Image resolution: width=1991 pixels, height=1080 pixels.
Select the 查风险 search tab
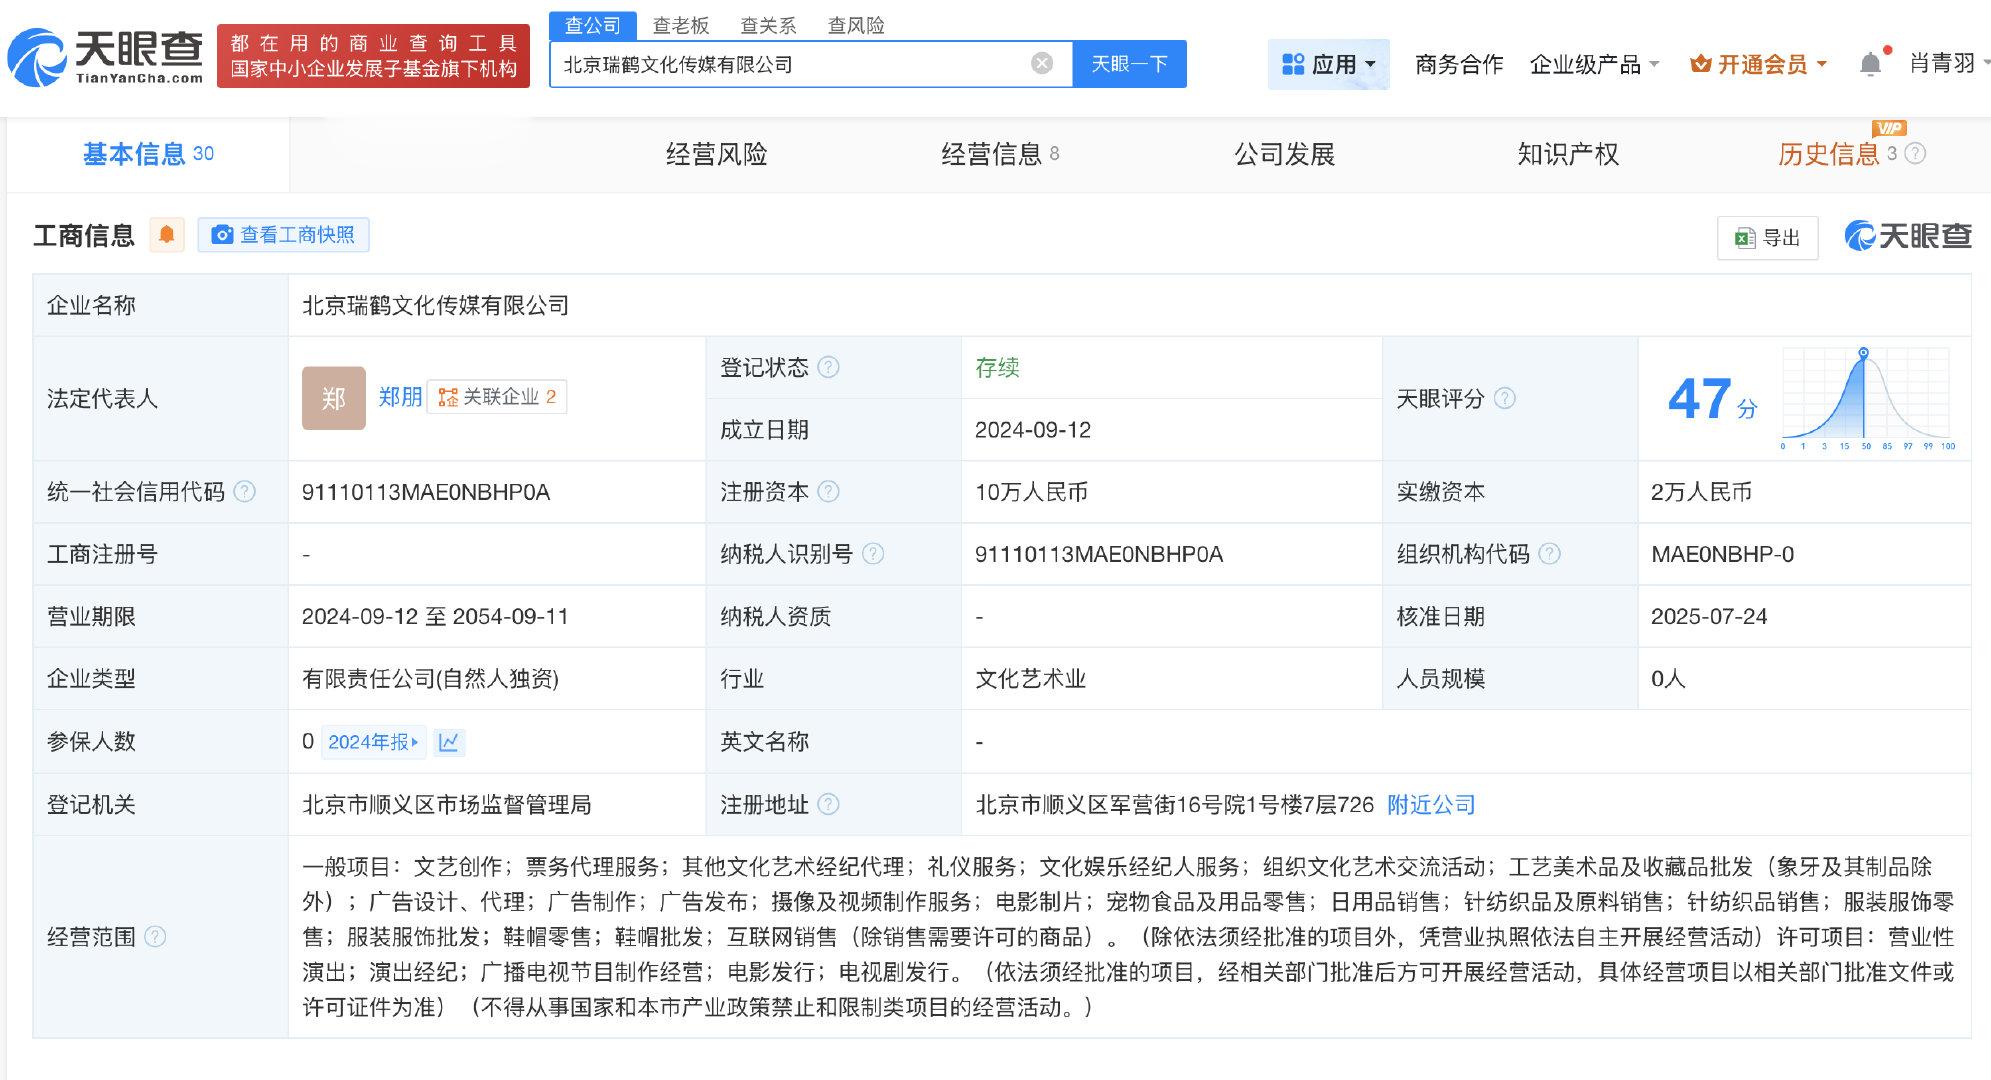(856, 25)
